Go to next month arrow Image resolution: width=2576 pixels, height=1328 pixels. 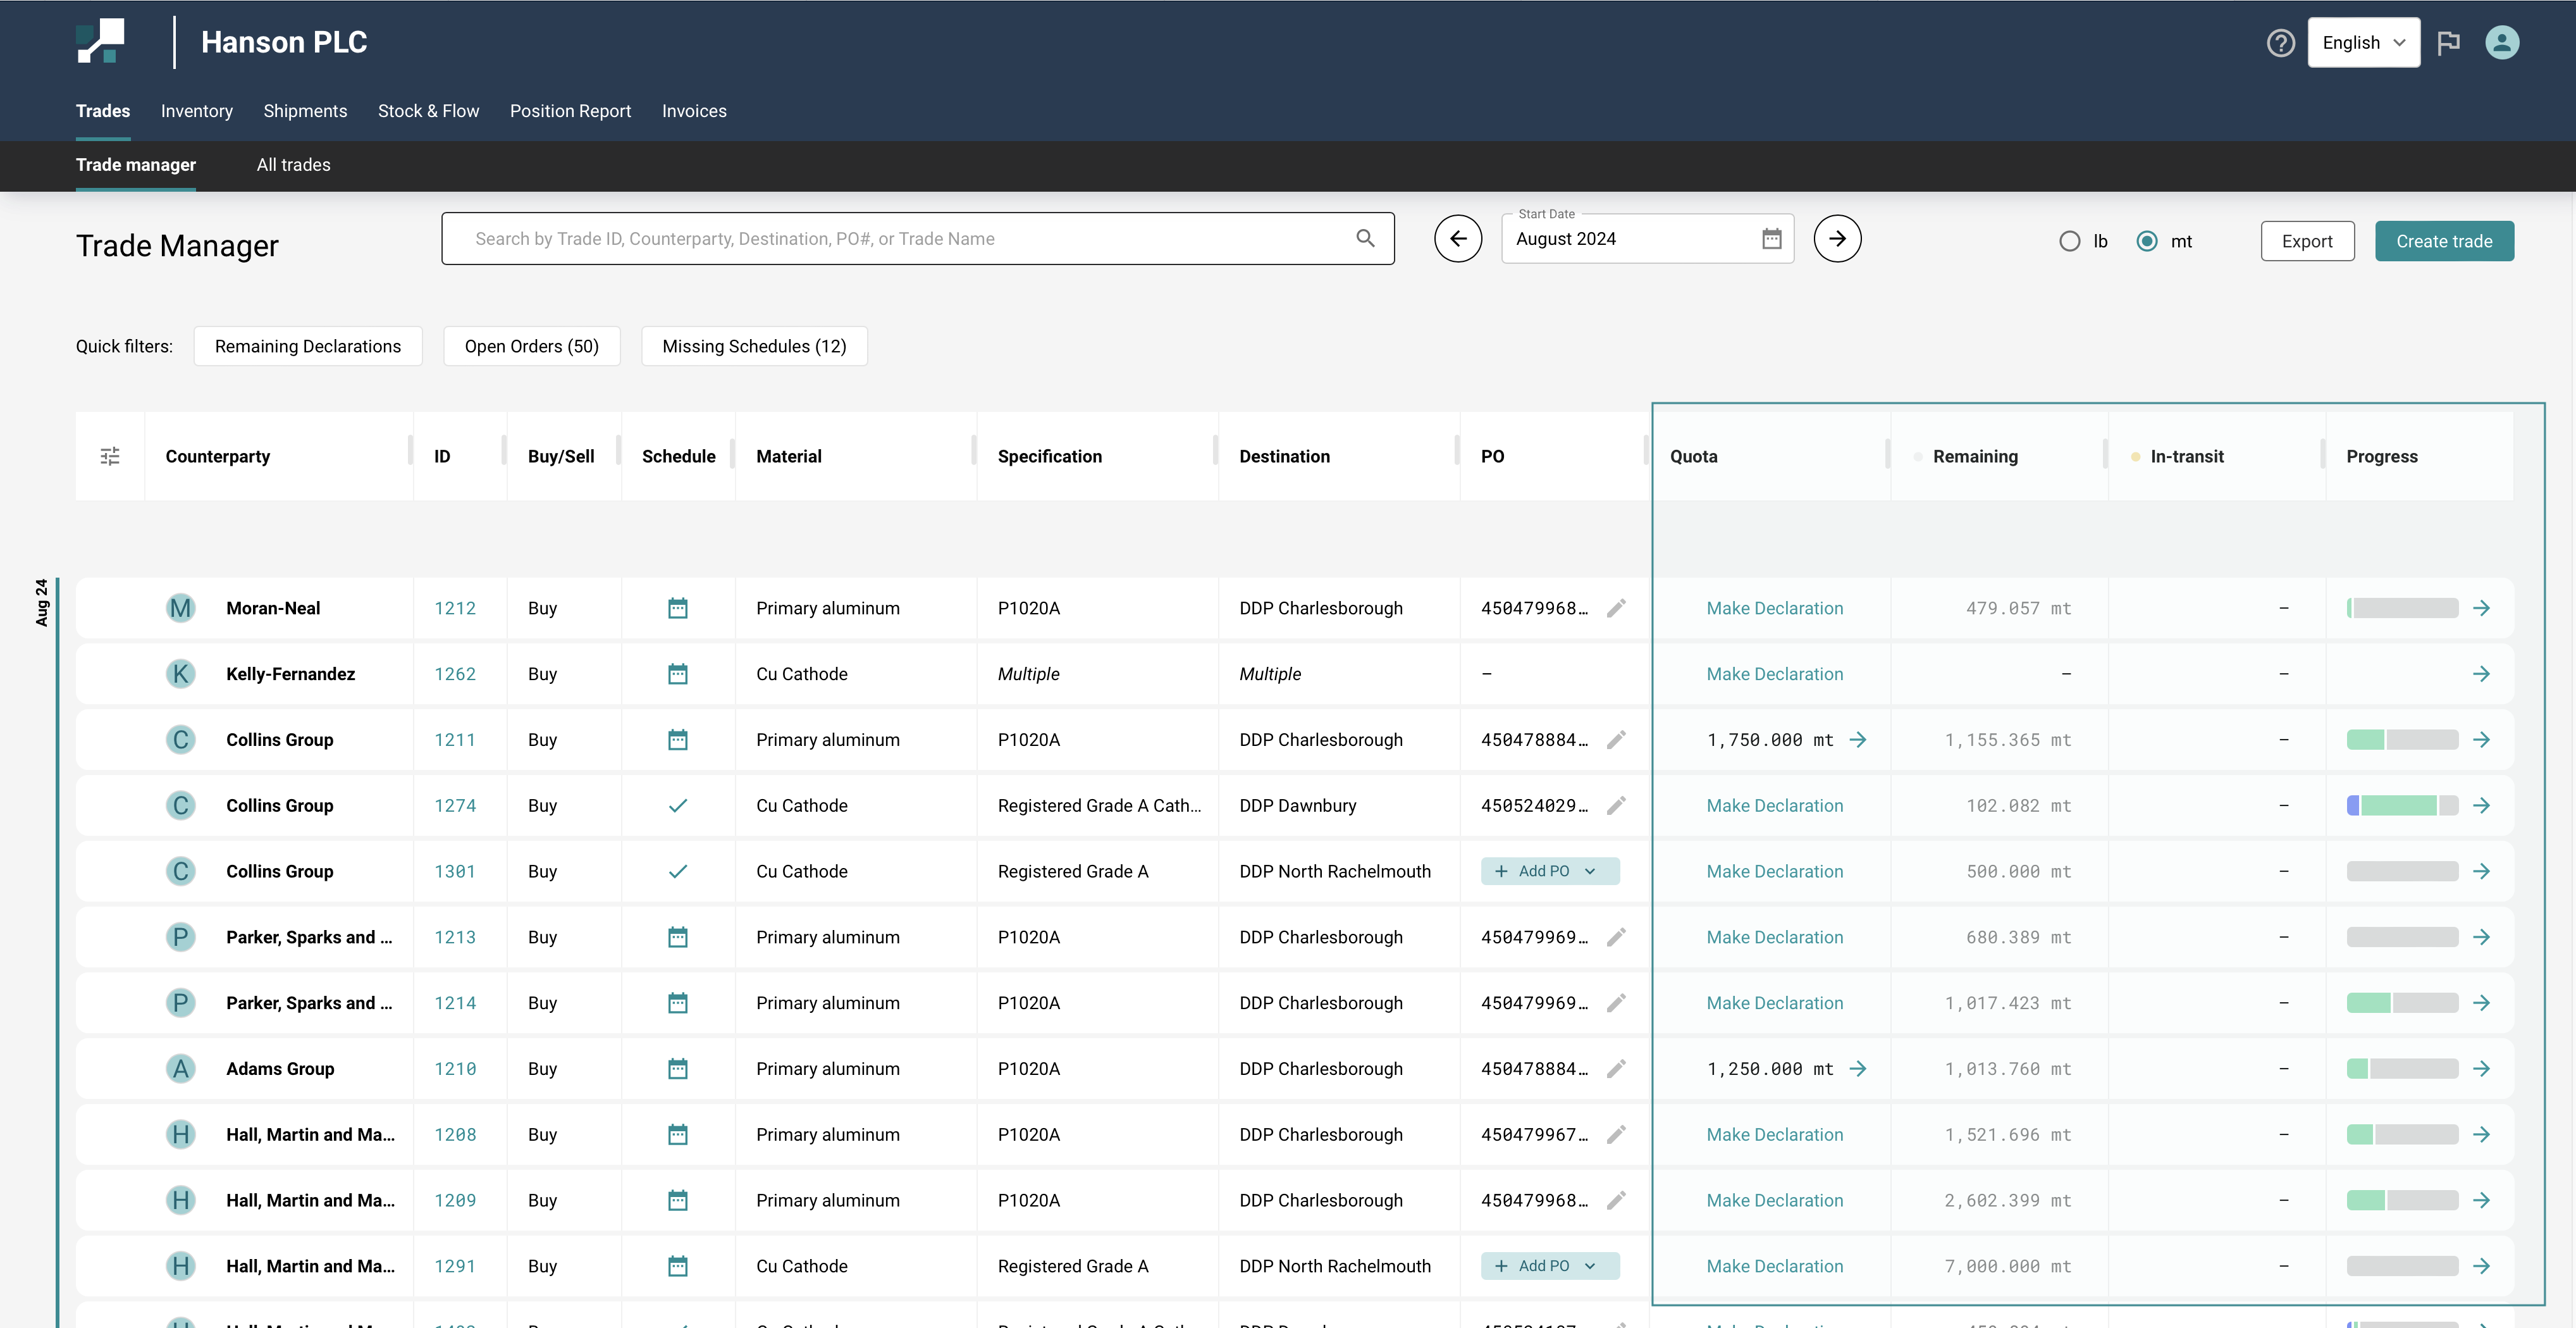(1837, 239)
